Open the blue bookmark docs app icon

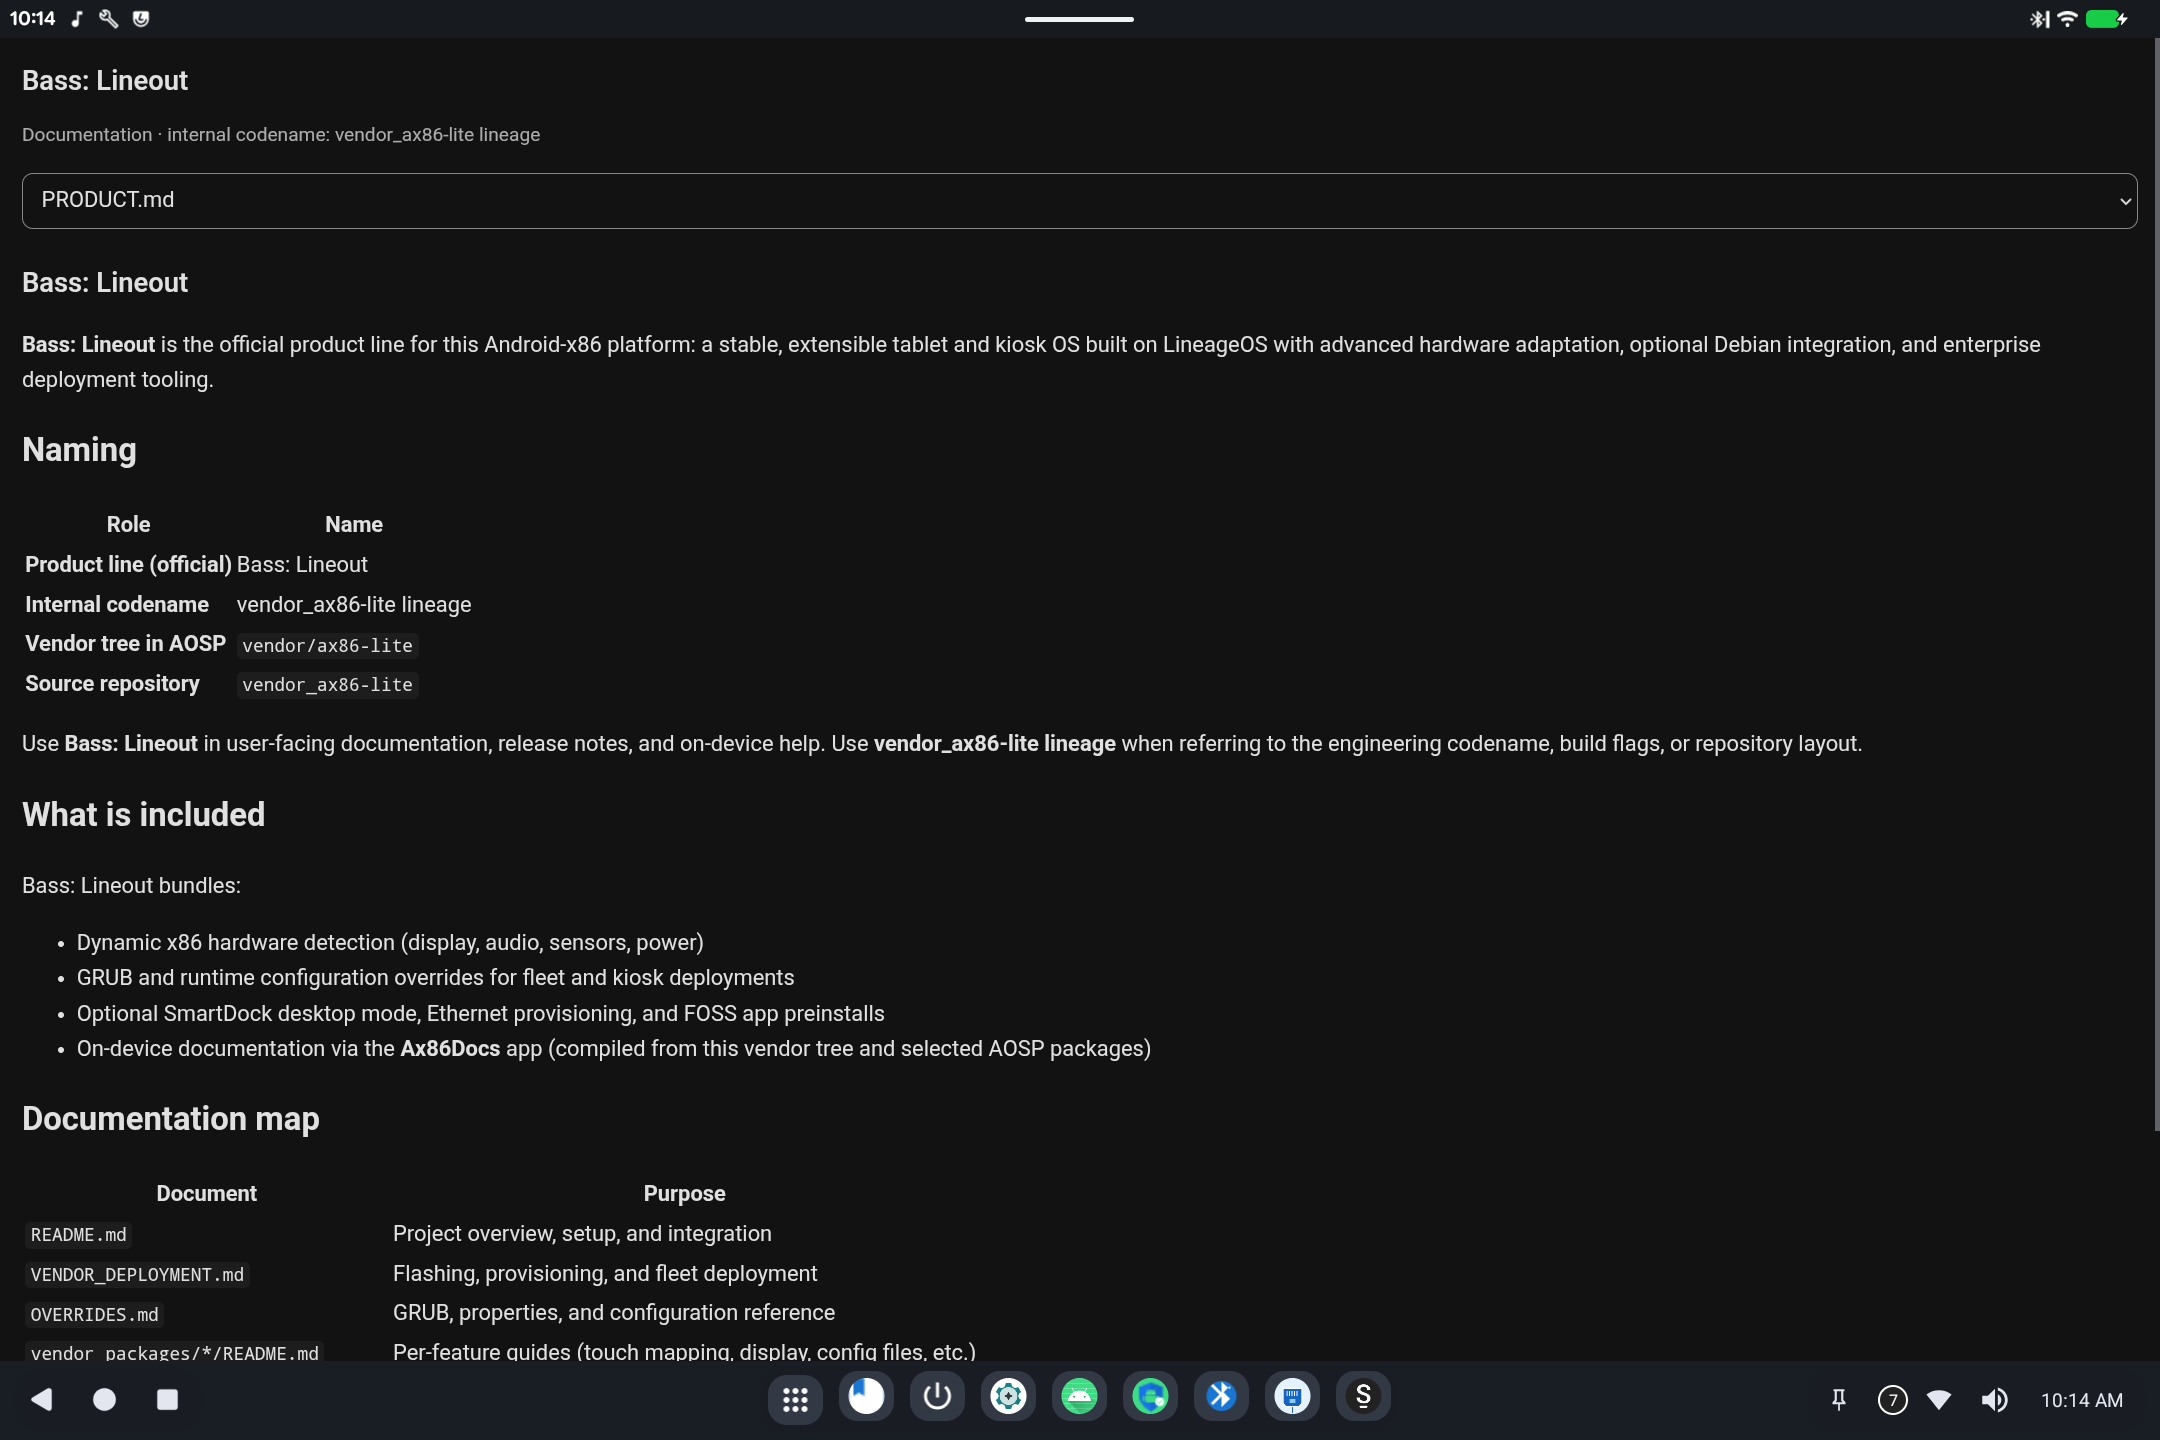coord(866,1398)
